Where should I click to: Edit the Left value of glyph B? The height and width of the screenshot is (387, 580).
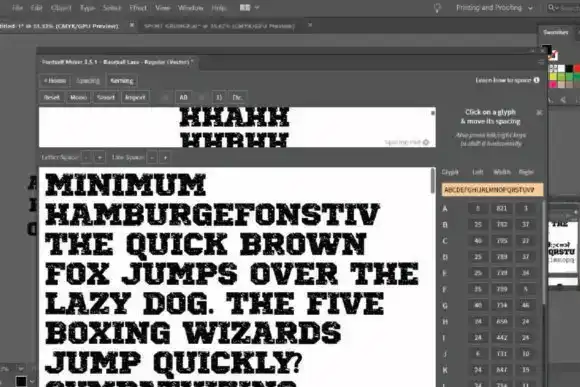click(478, 225)
